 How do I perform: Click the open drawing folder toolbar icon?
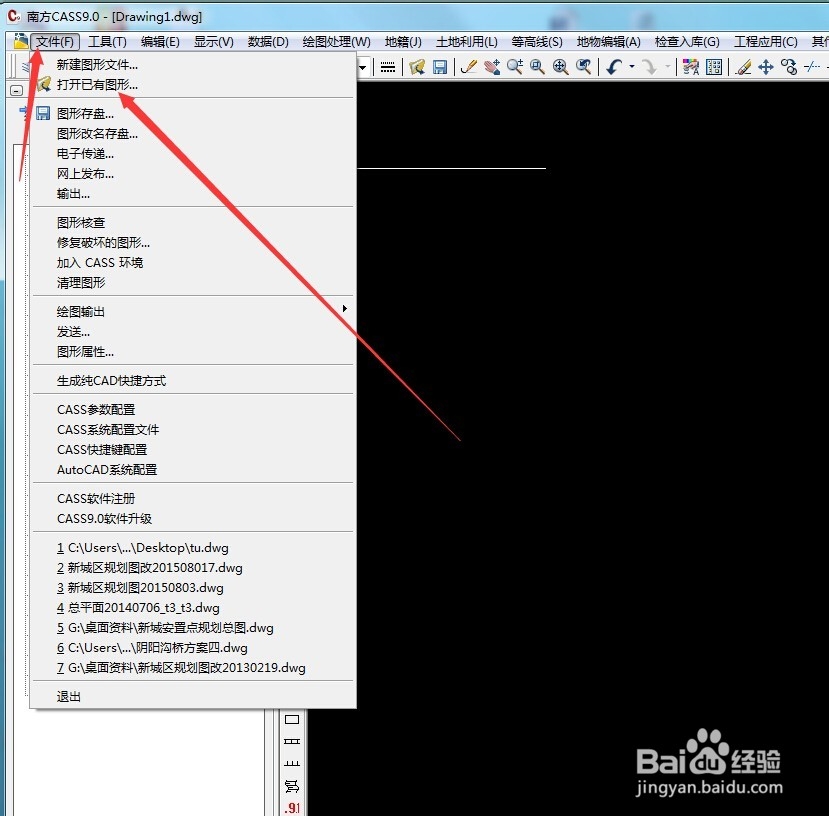417,67
